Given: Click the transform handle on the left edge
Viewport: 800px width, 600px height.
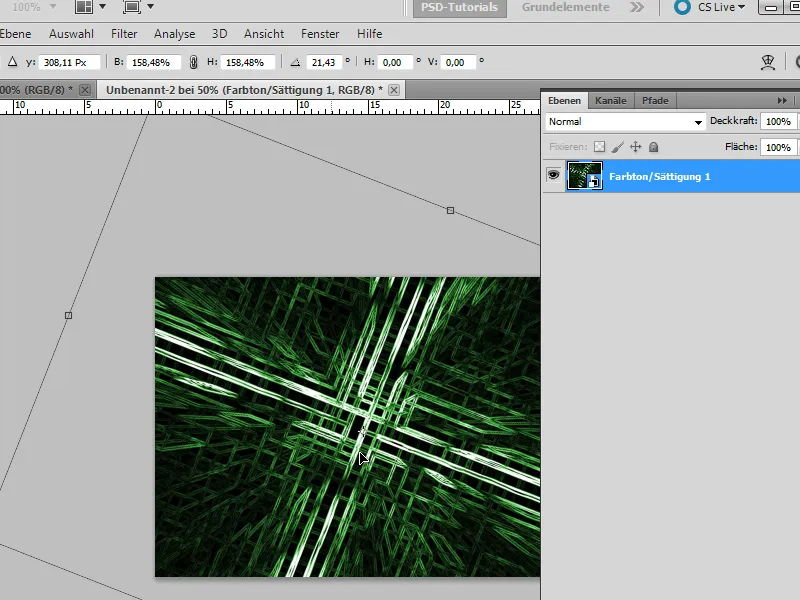Looking at the screenshot, I should click(68, 315).
